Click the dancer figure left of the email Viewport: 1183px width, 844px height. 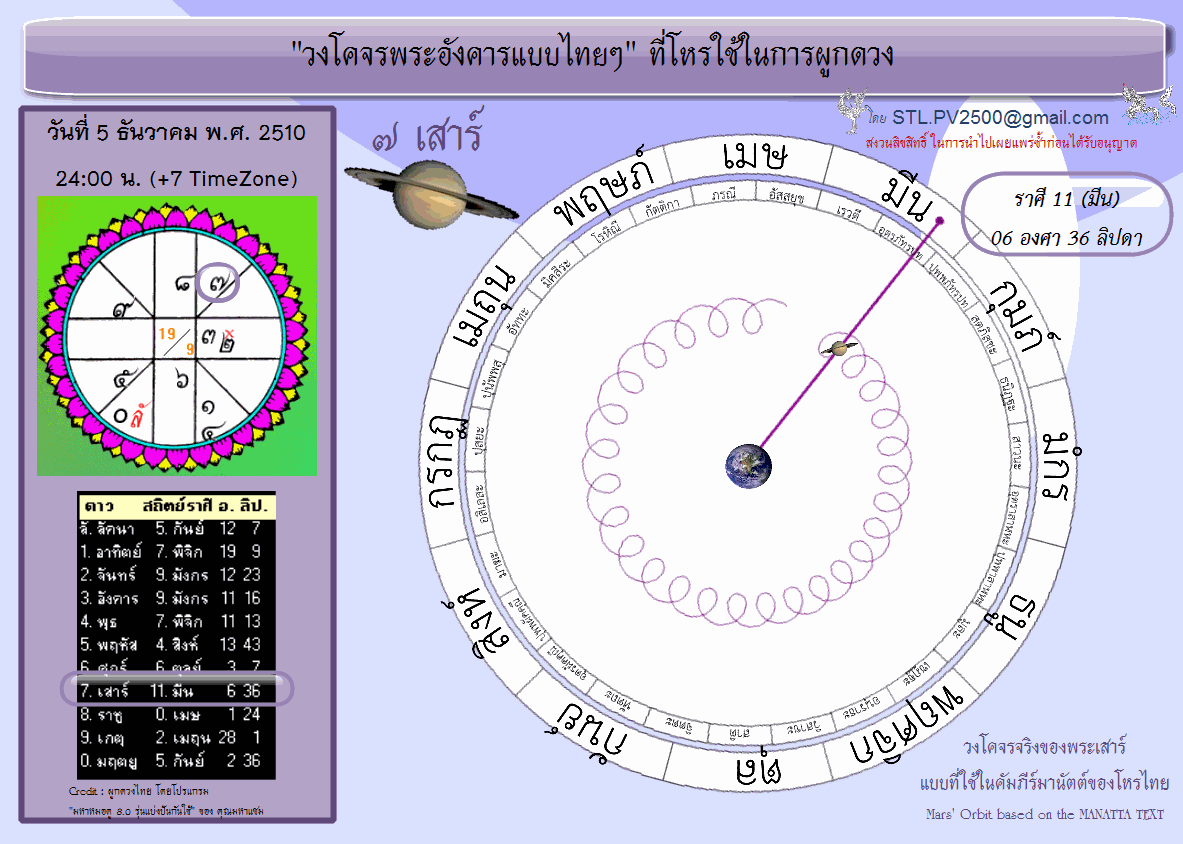(x=853, y=112)
